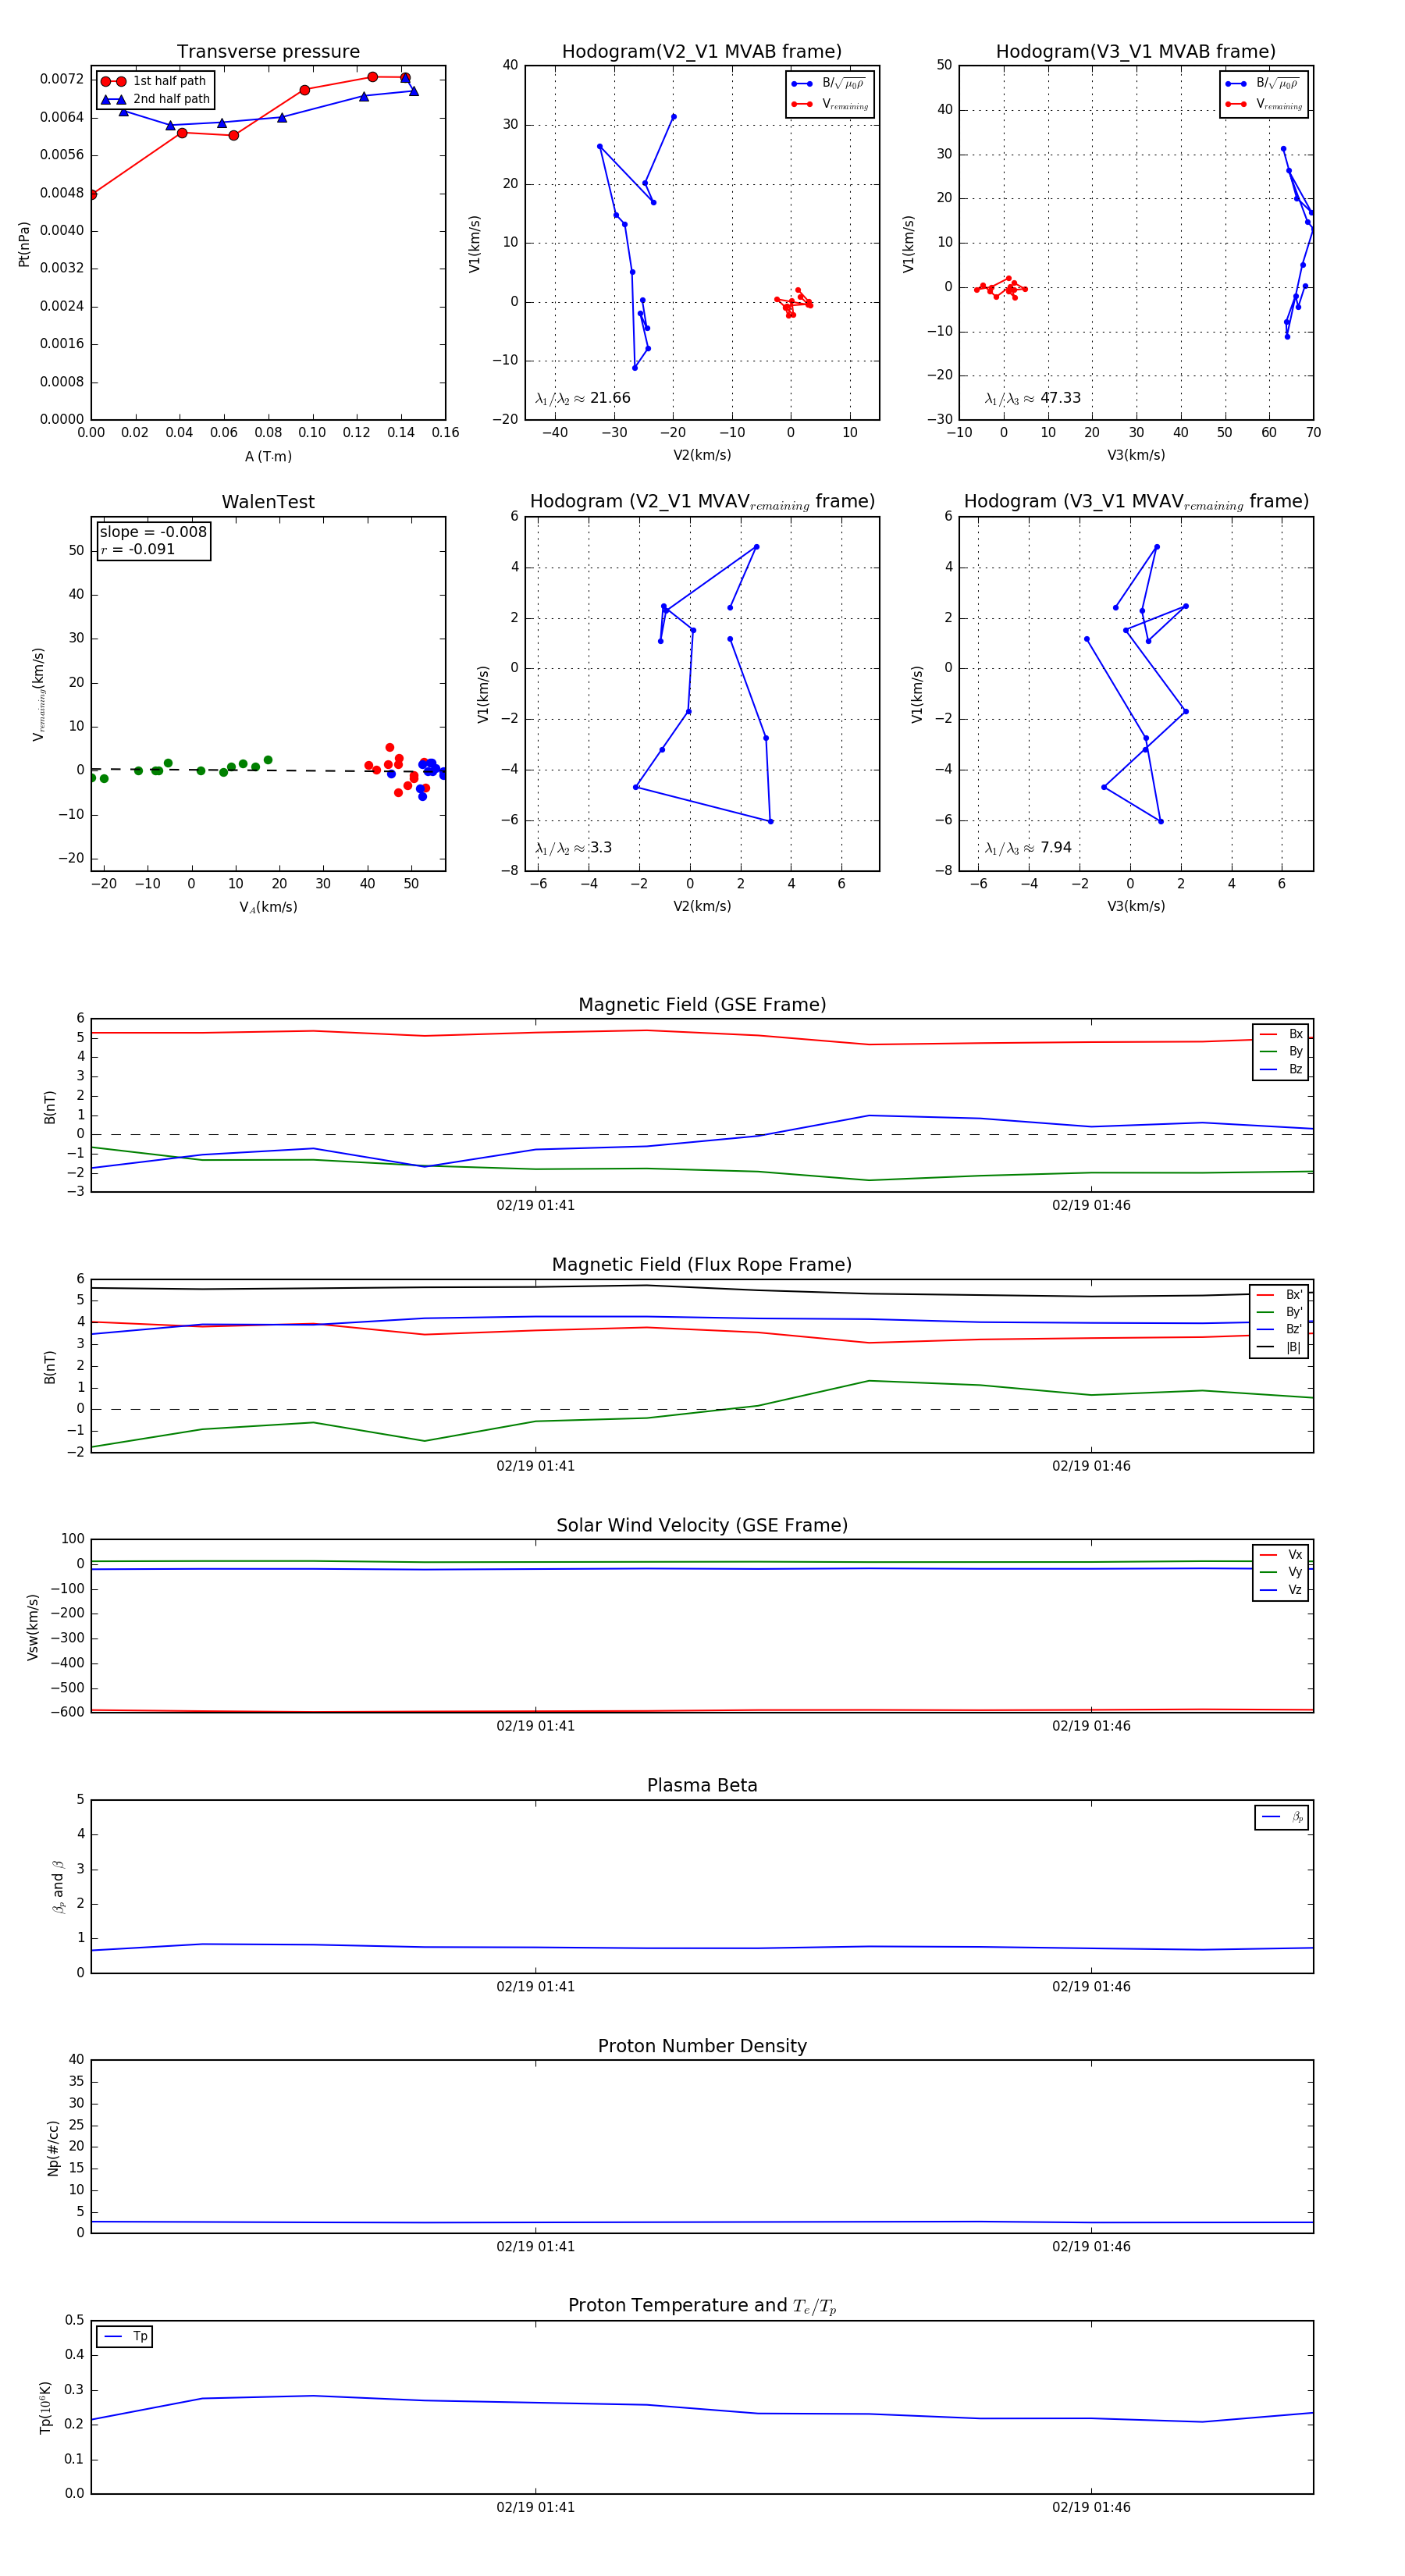The image size is (1405, 2576).
Task: Click the 'Pt(nPa)' y-axis label
Action: (24, 243)
